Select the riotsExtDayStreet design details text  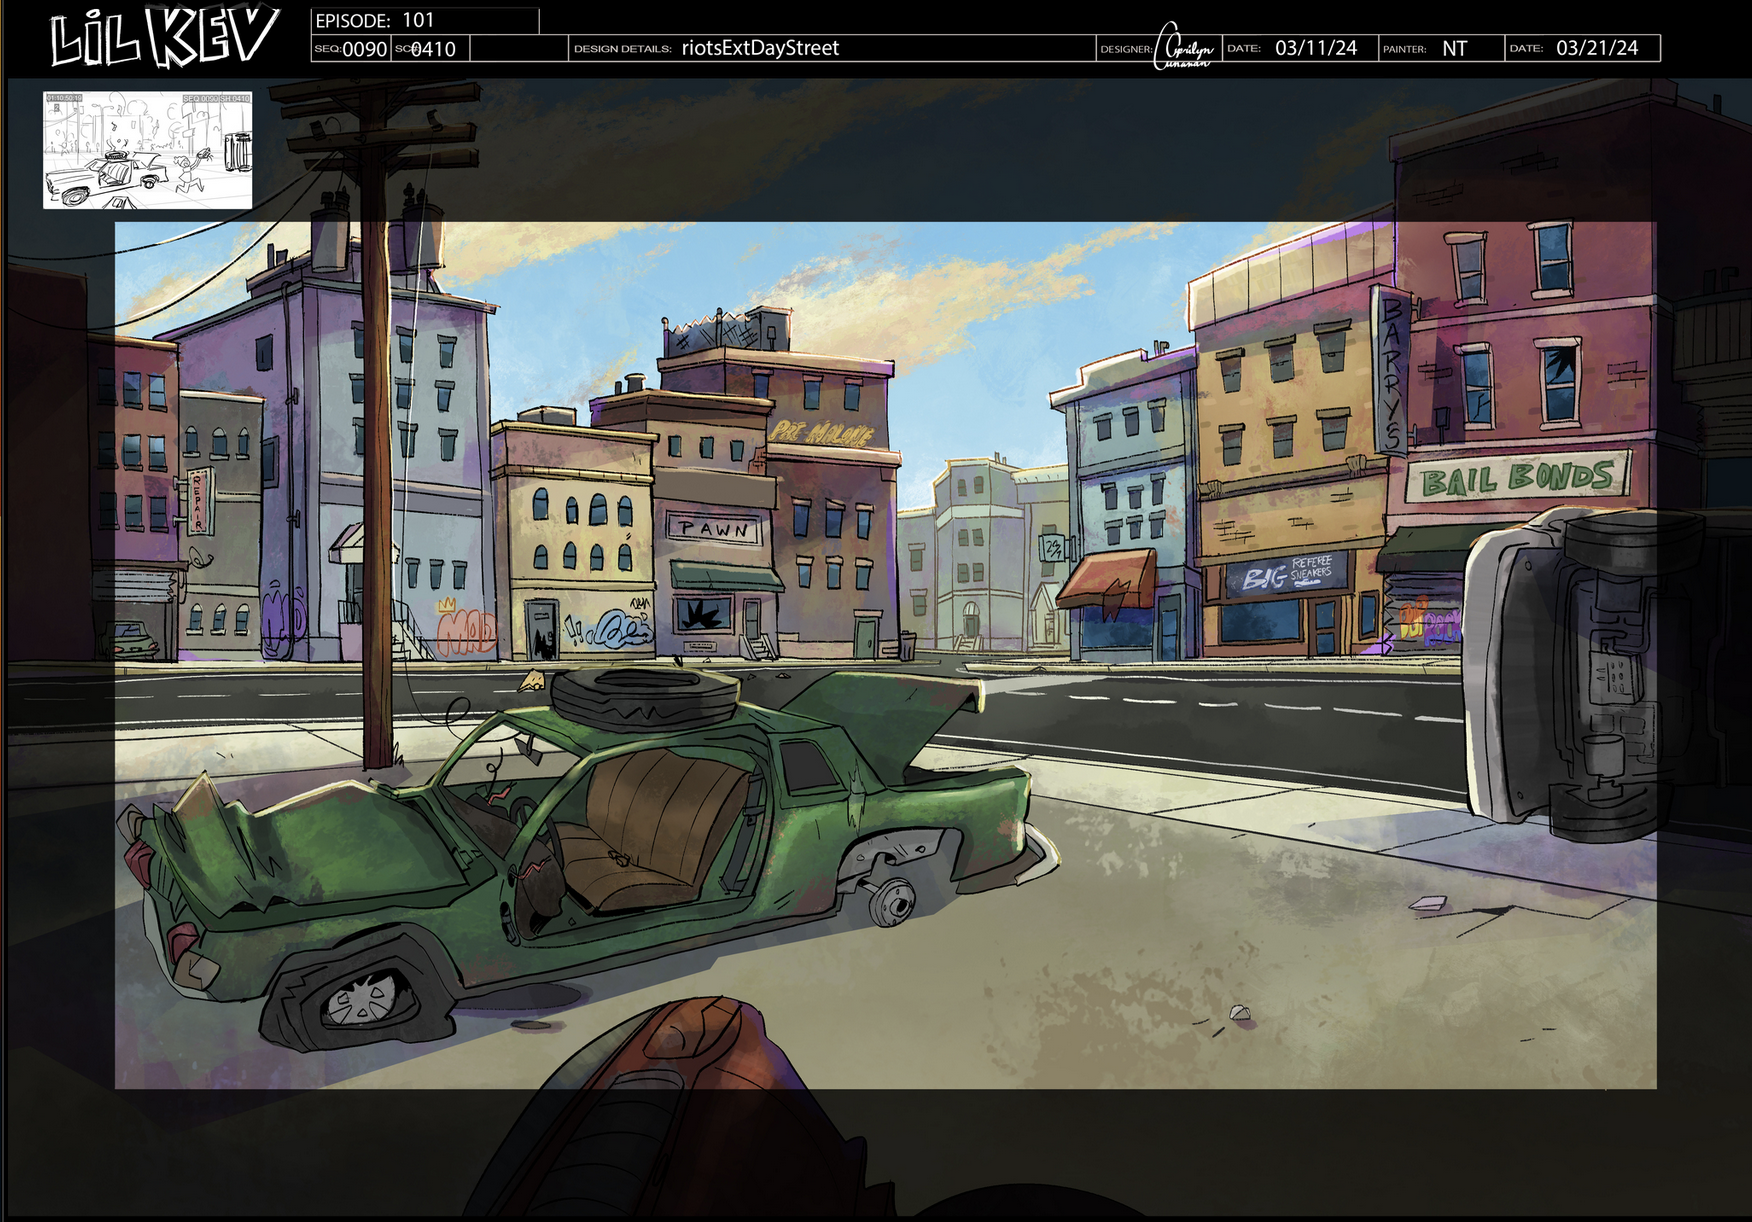pos(762,46)
